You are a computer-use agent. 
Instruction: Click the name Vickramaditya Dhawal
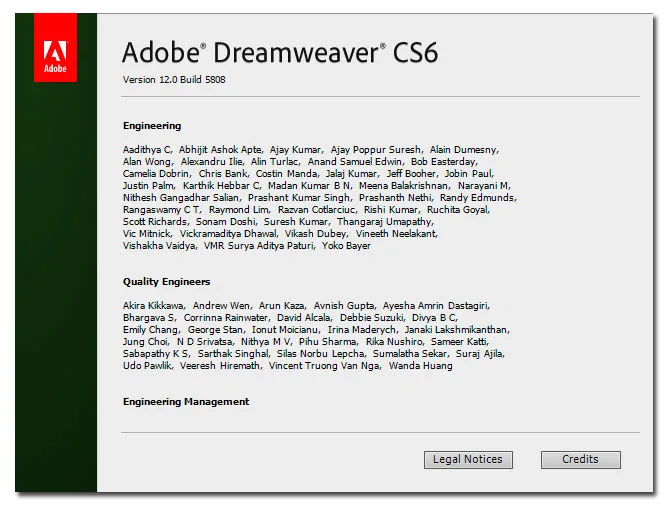click(x=228, y=234)
